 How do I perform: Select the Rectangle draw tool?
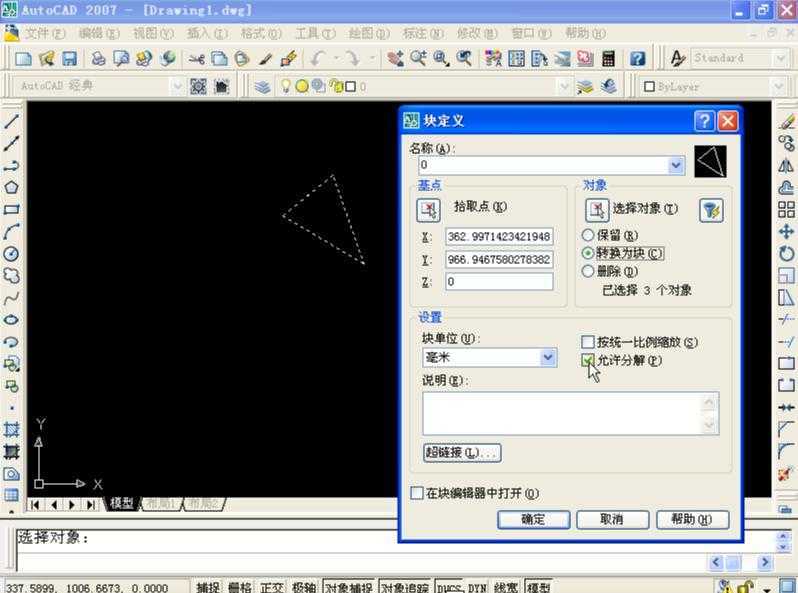[x=11, y=209]
